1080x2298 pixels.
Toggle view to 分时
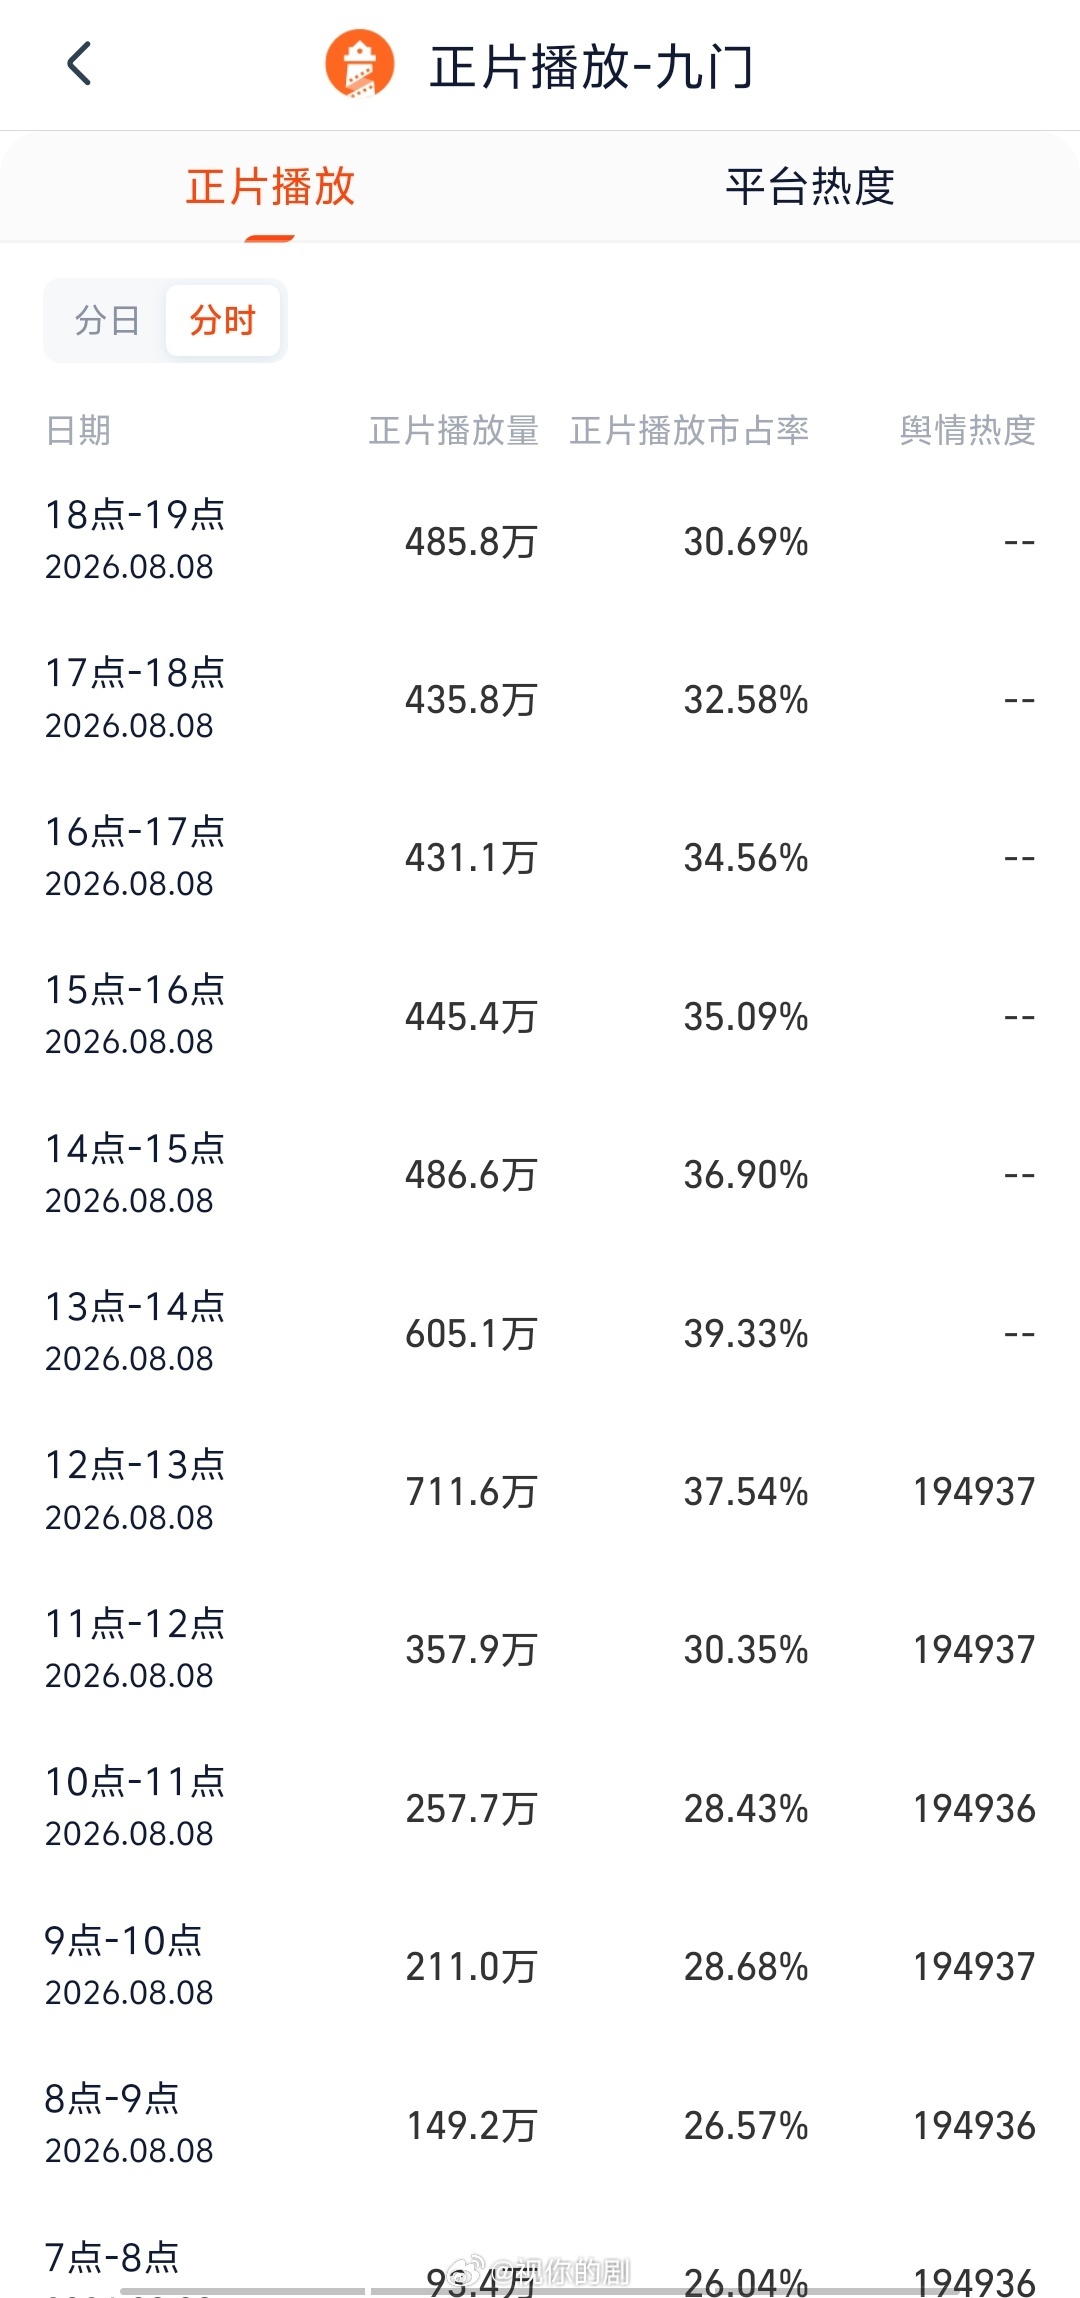click(x=223, y=320)
